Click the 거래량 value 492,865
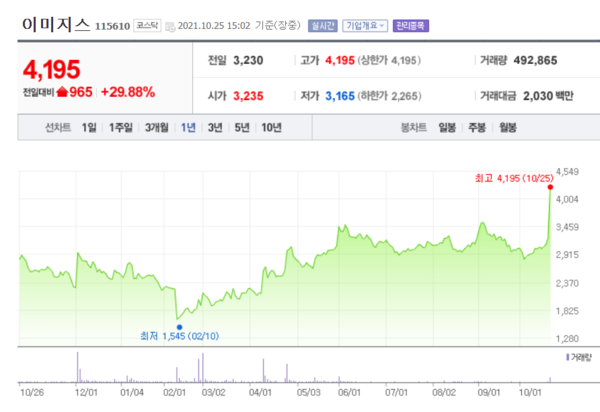The height and width of the screenshot is (412, 600). click(x=535, y=60)
